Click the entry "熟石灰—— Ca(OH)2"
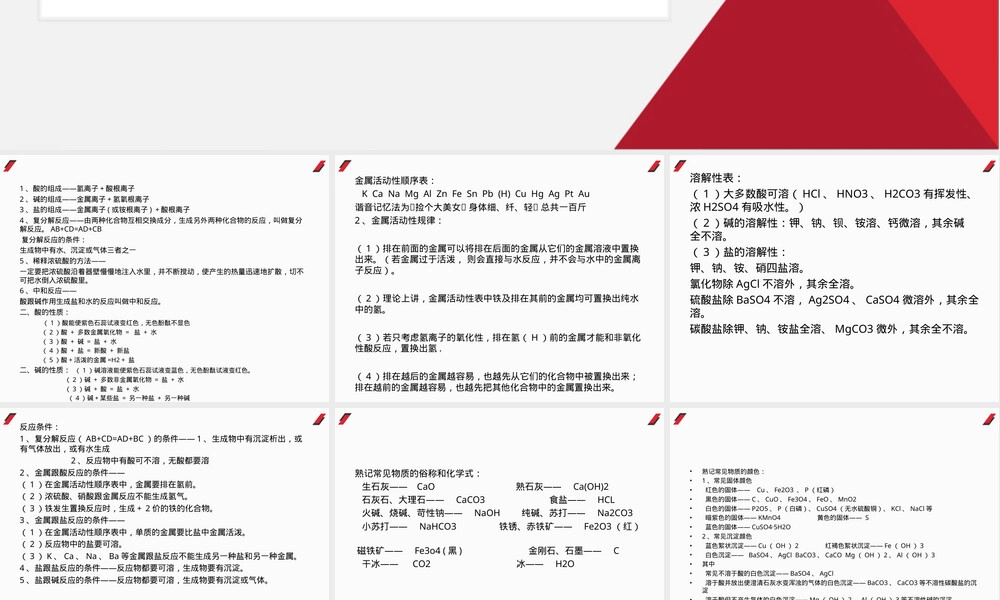Screen dimensions: 1000x600 562,487
